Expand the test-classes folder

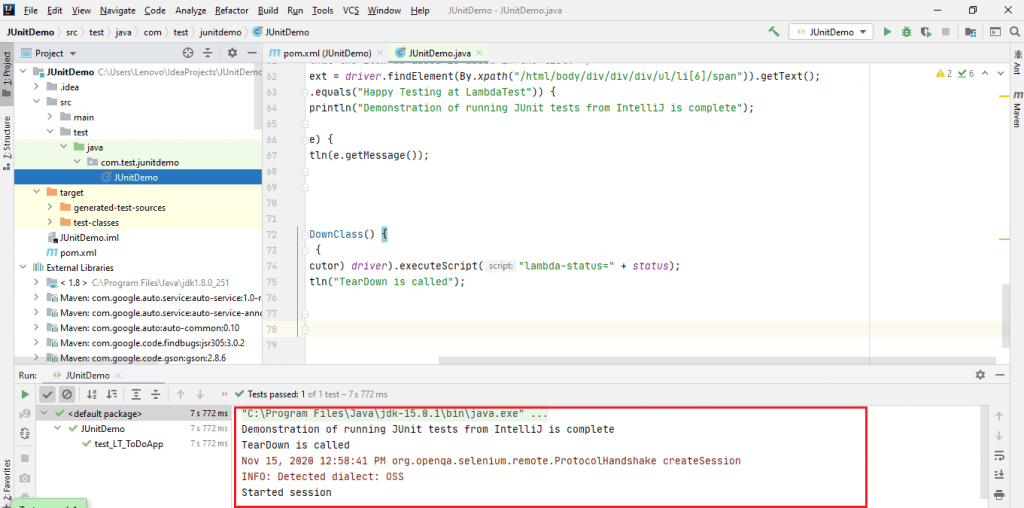point(50,223)
